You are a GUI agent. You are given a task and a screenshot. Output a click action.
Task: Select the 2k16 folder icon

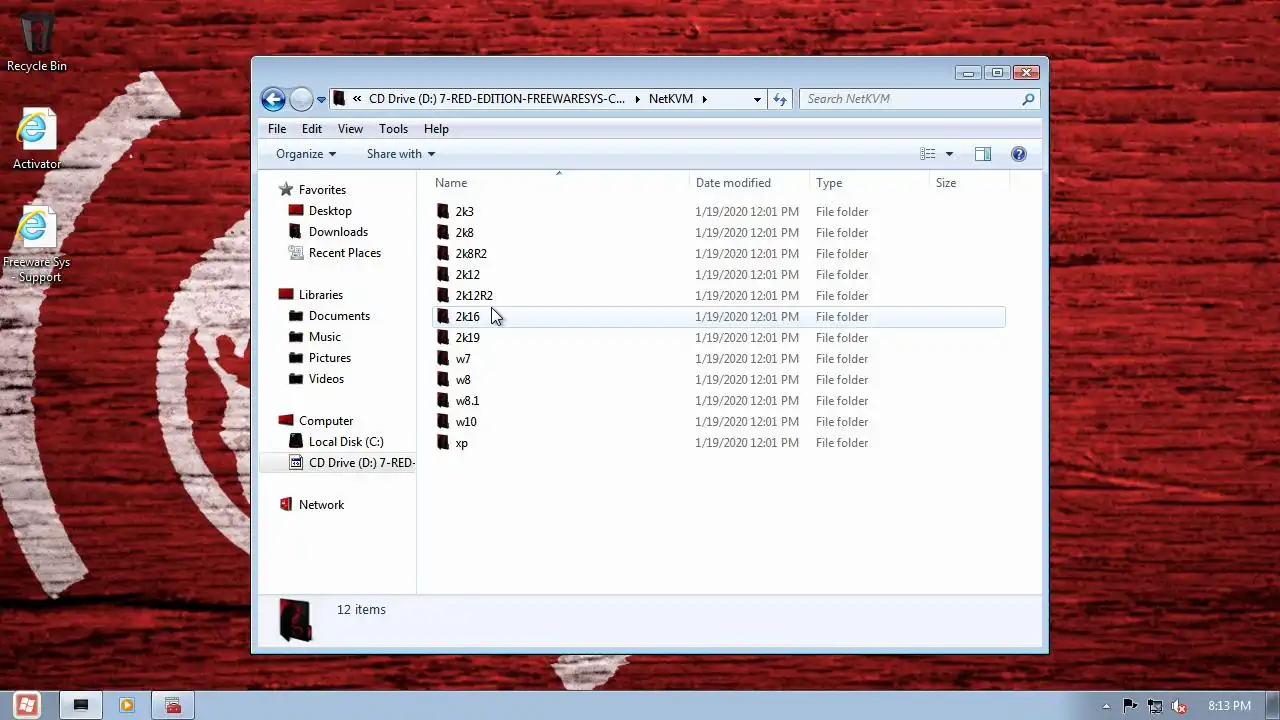[x=443, y=316]
